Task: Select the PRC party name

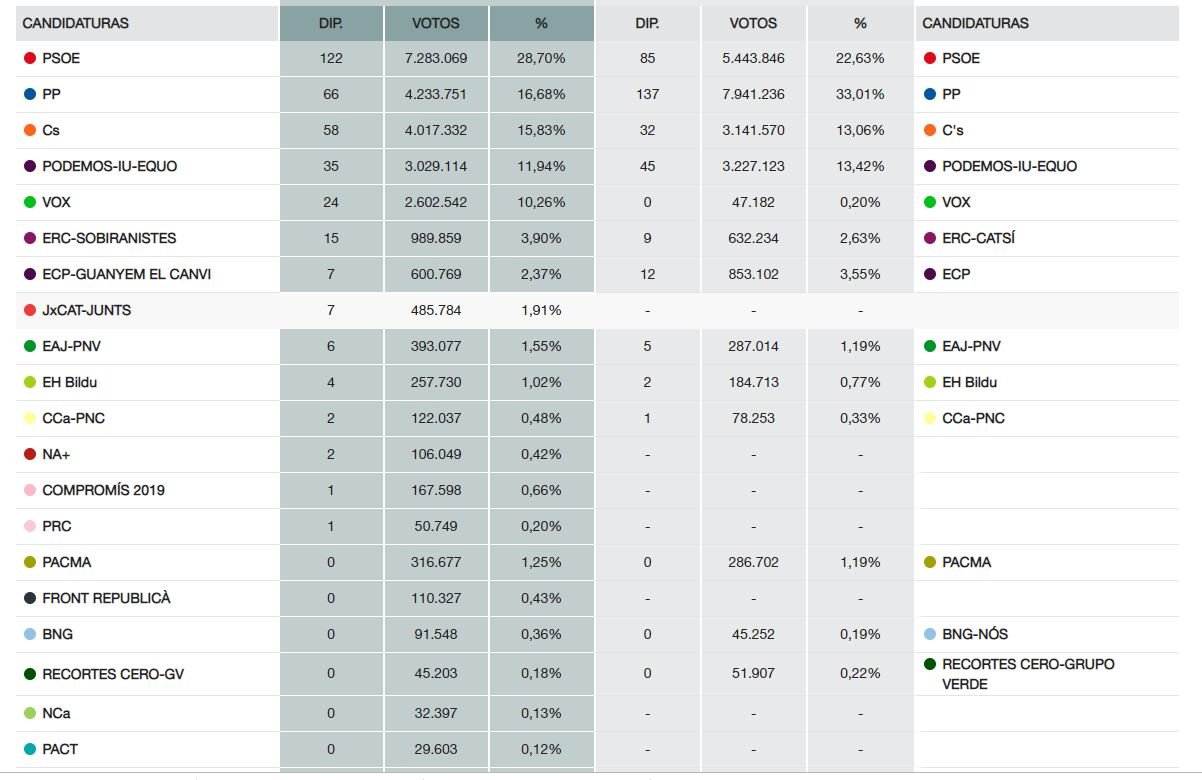Action: pos(57,526)
